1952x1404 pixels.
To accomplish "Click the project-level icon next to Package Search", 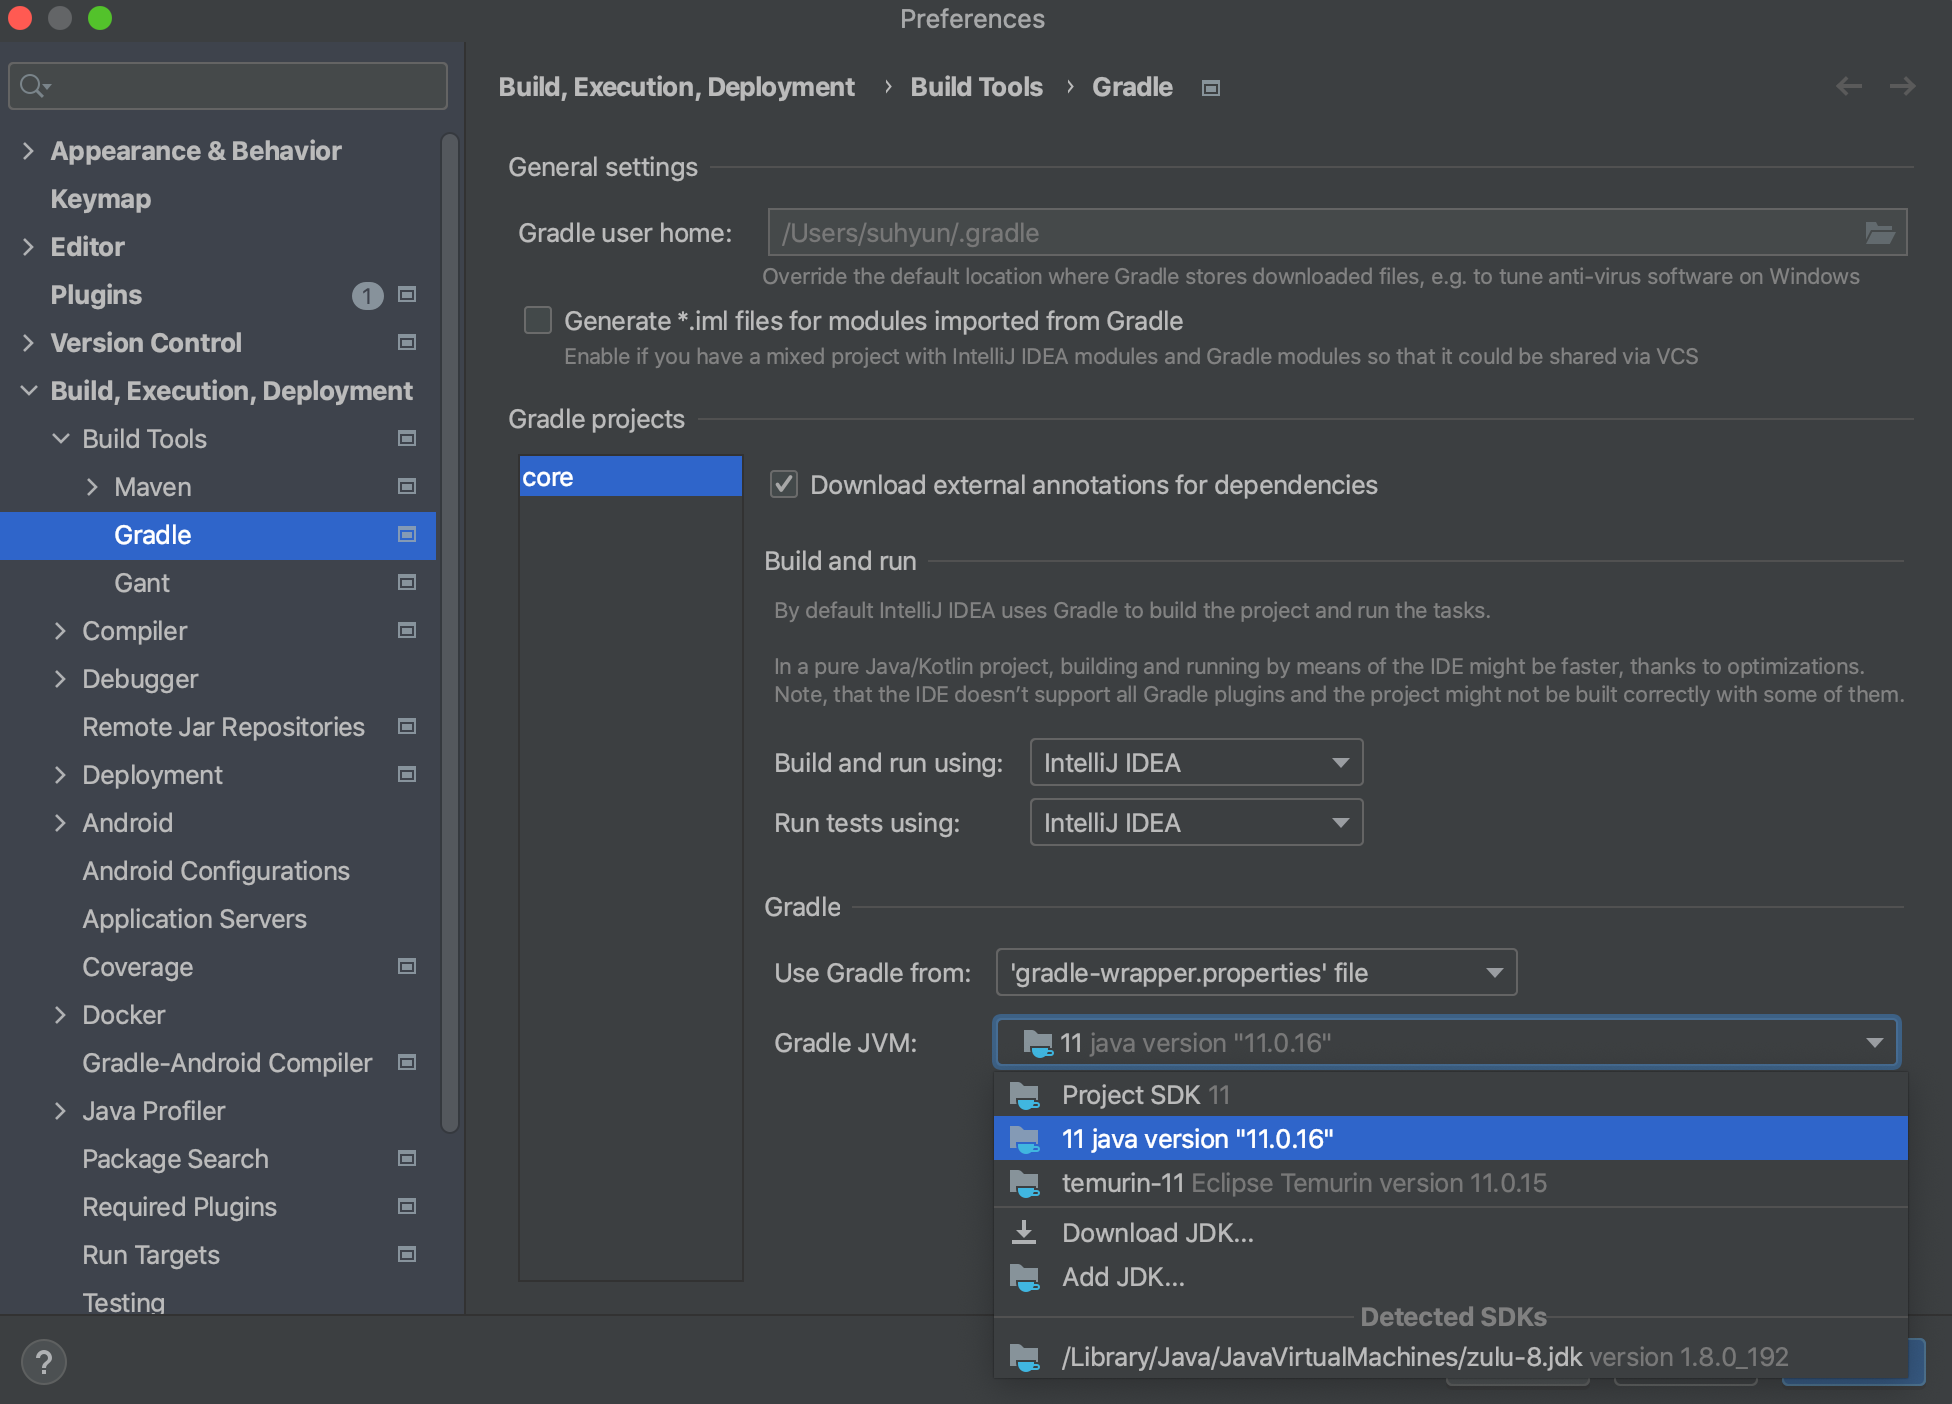I will [407, 1158].
